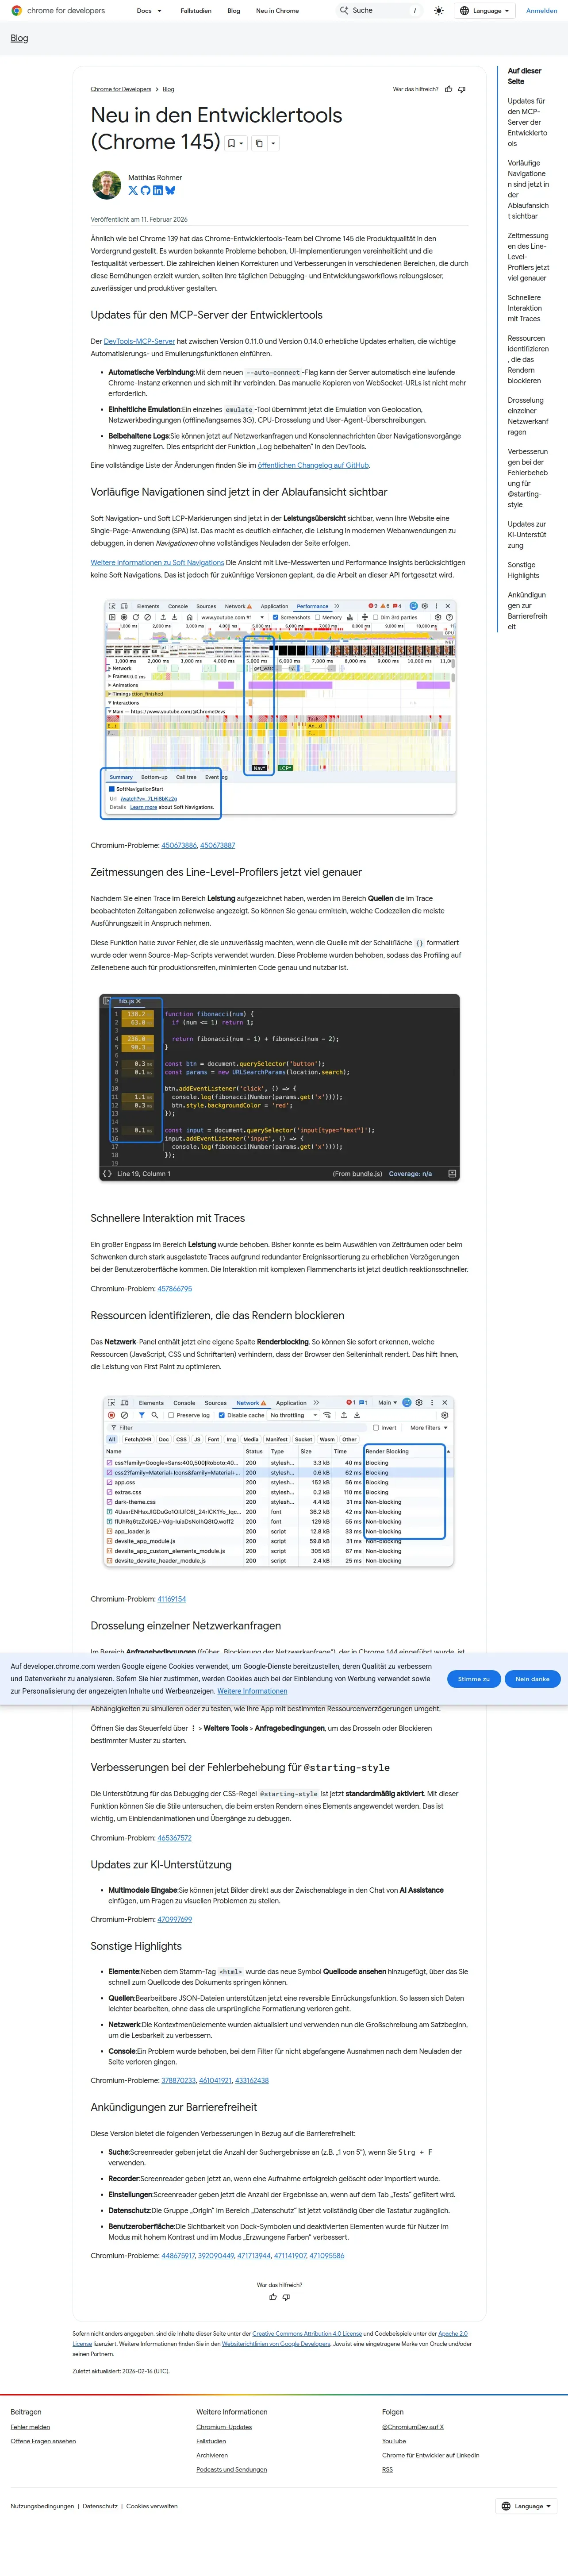Click thumbs down beside the top 'War das hilfreich?'
568x2576 pixels.
click(x=462, y=89)
